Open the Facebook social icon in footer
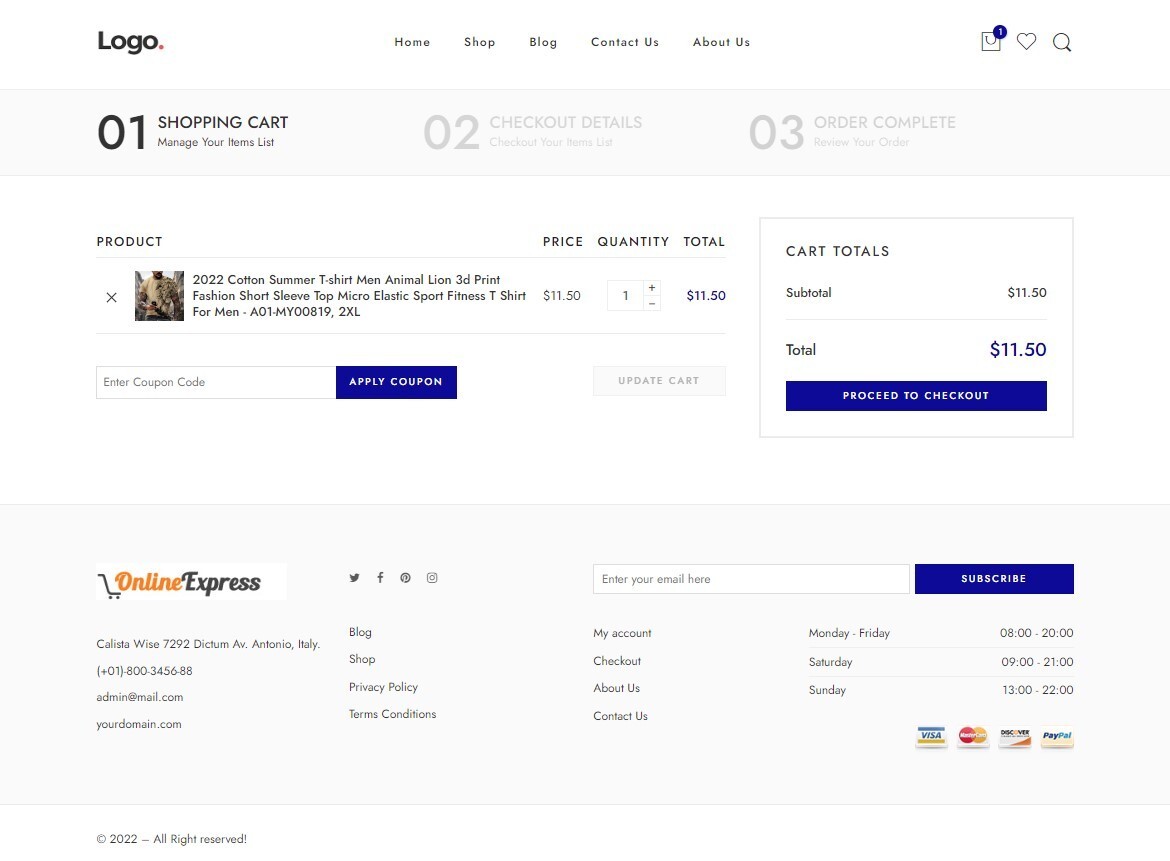The width and height of the screenshot is (1170, 861). [380, 577]
